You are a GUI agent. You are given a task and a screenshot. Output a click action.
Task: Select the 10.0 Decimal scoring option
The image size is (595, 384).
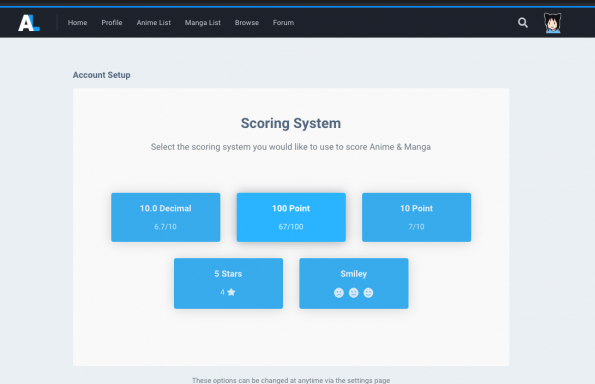tap(165, 217)
